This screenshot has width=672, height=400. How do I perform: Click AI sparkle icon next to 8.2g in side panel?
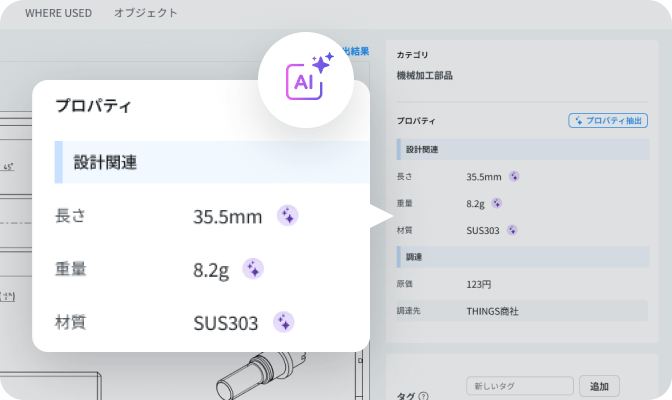click(497, 203)
